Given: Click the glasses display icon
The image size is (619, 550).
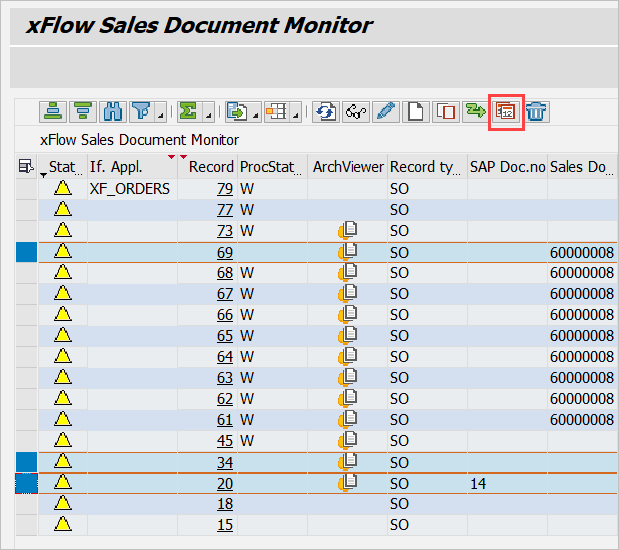Looking at the screenshot, I should (x=355, y=111).
